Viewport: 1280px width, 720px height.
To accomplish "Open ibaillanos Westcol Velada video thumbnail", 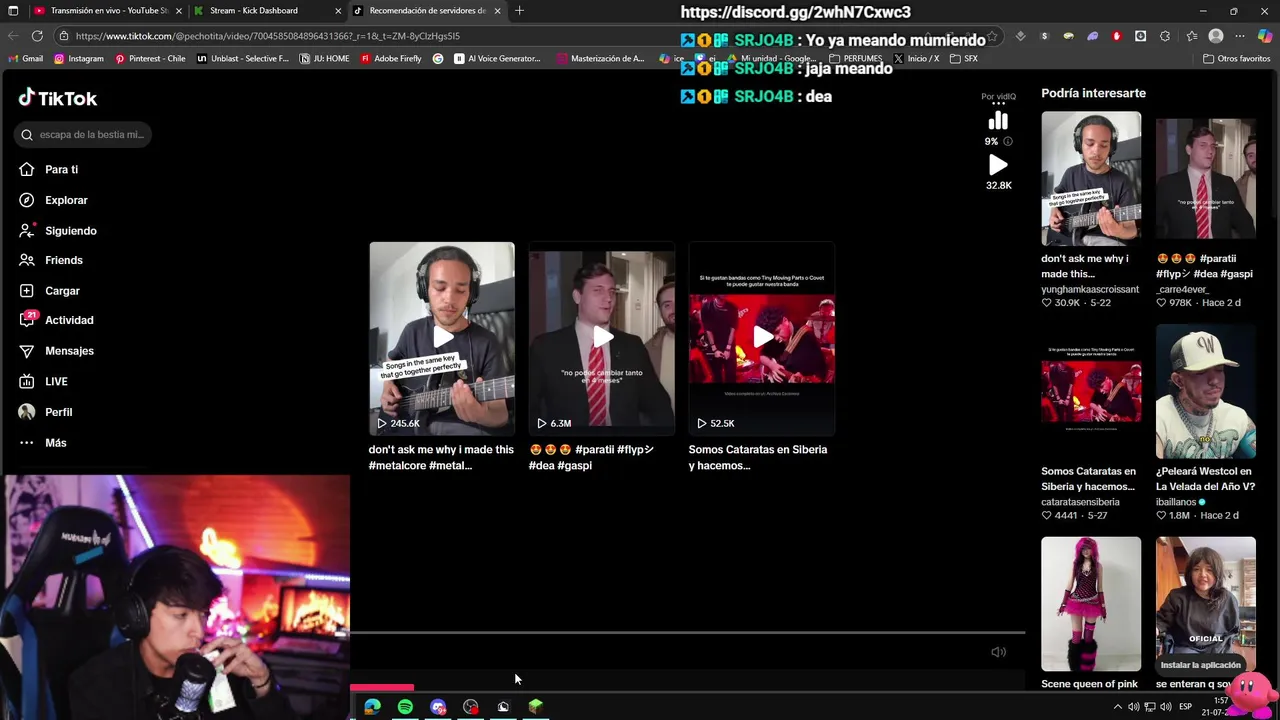I will click(1206, 391).
